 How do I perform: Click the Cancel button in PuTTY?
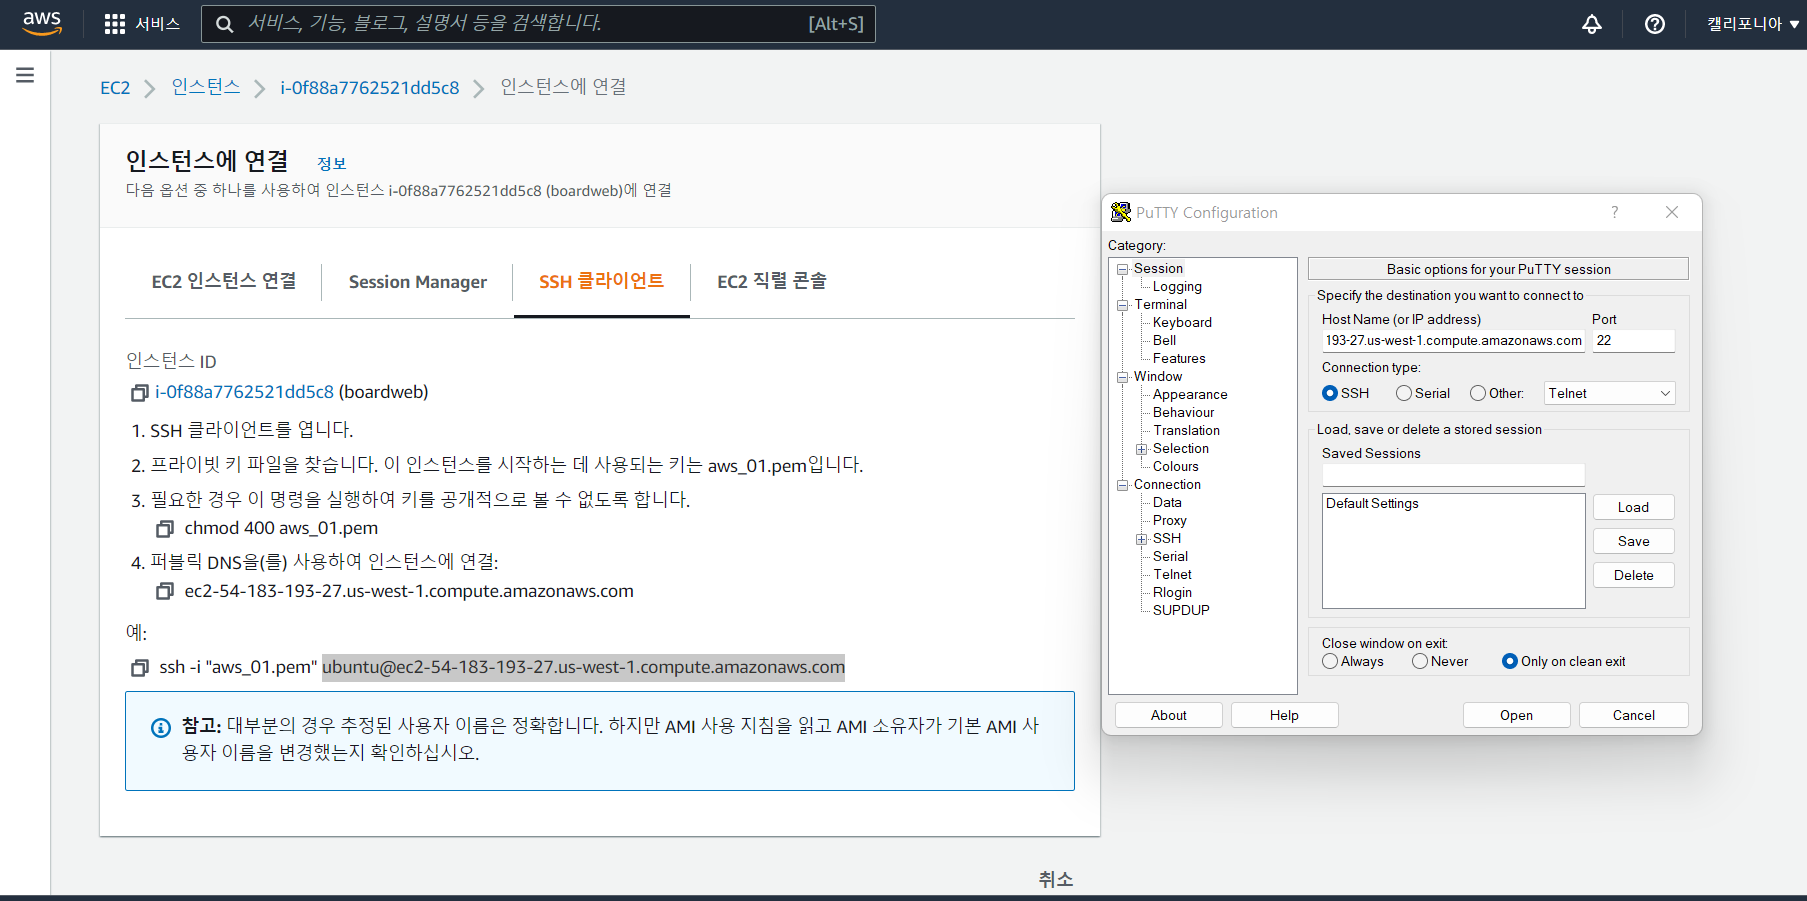(x=1634, y=715)
